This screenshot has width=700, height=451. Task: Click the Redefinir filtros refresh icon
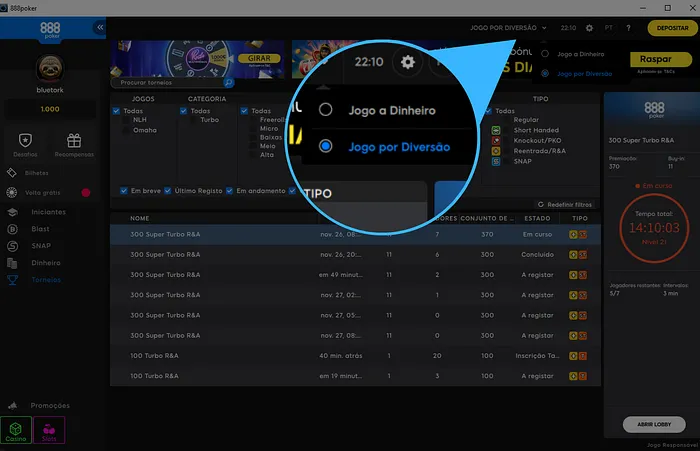pyautogui.click(x=541, y=205)
